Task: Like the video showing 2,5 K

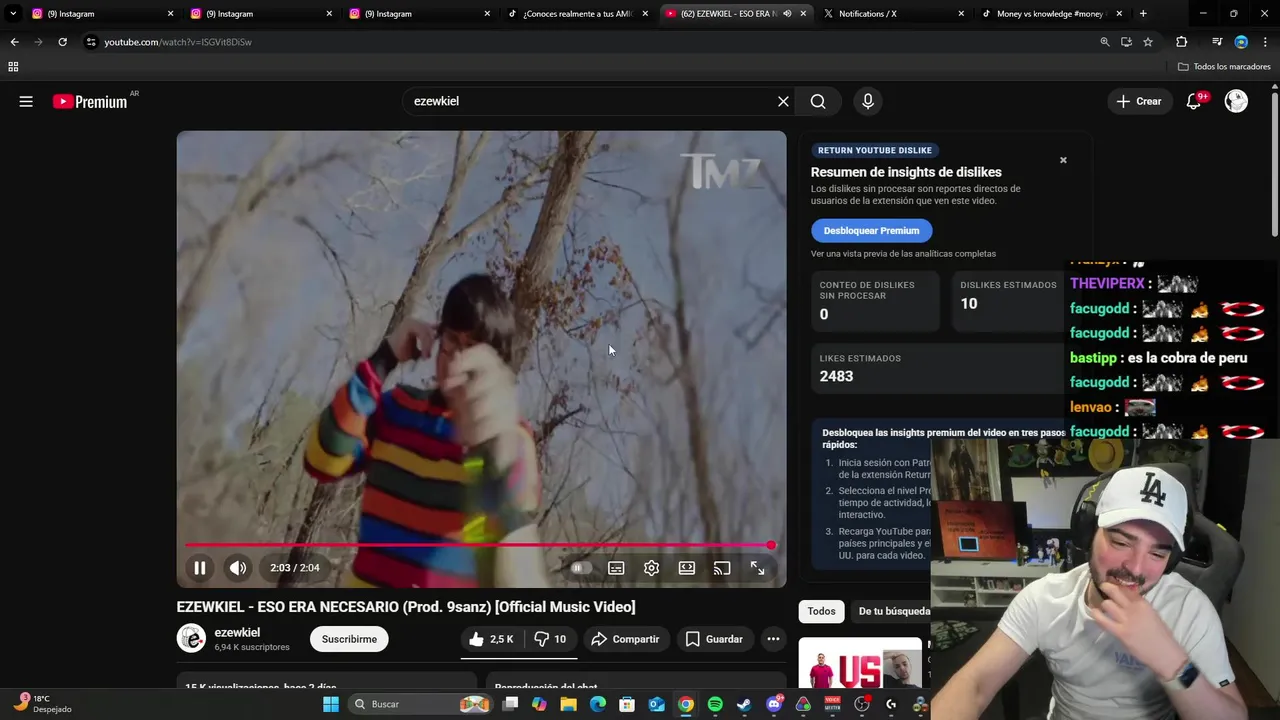Action: (491, 639)
